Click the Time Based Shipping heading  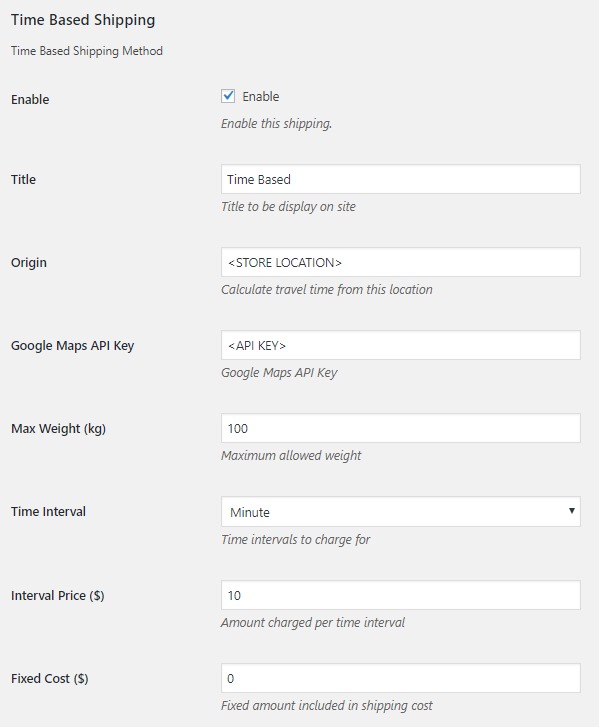tap(83, 20)
